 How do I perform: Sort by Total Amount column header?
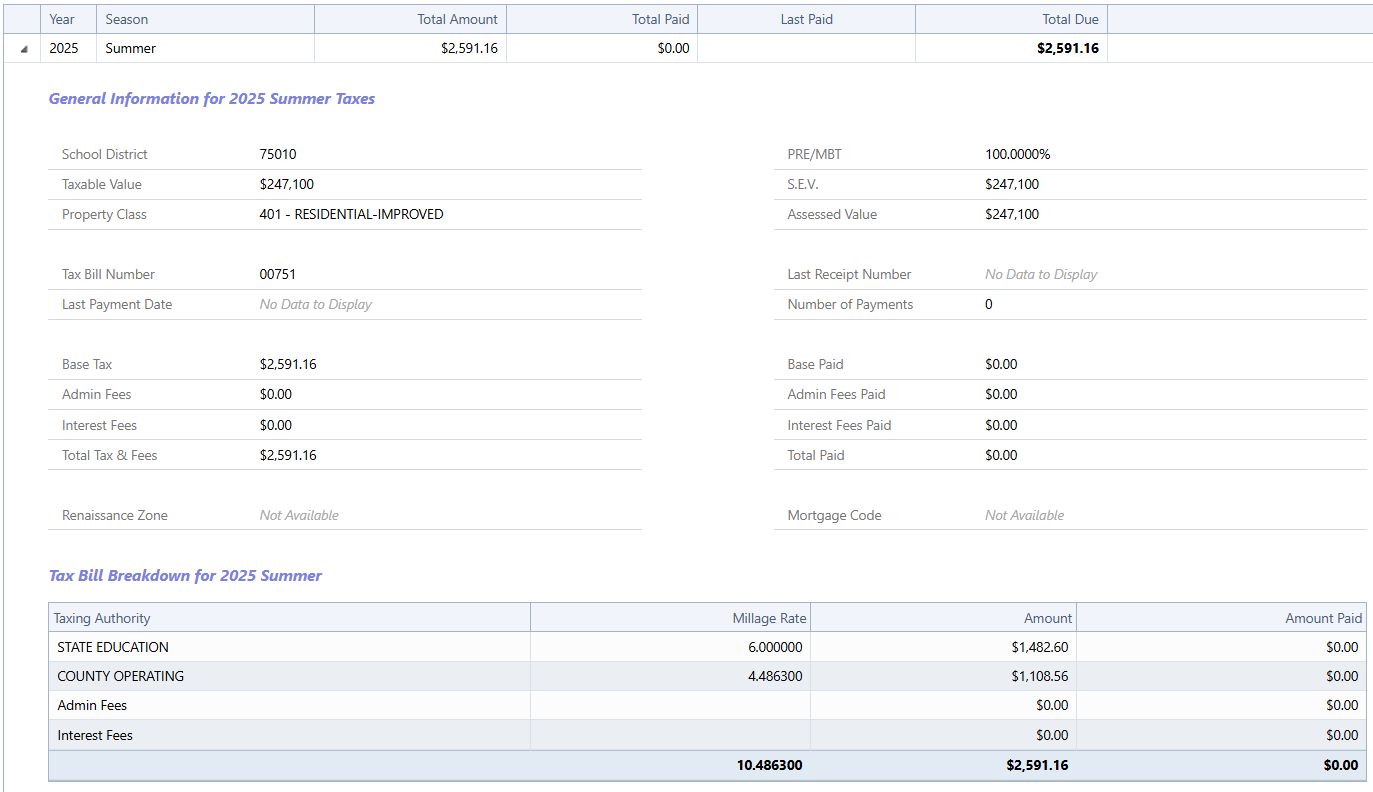click(458, 19)
